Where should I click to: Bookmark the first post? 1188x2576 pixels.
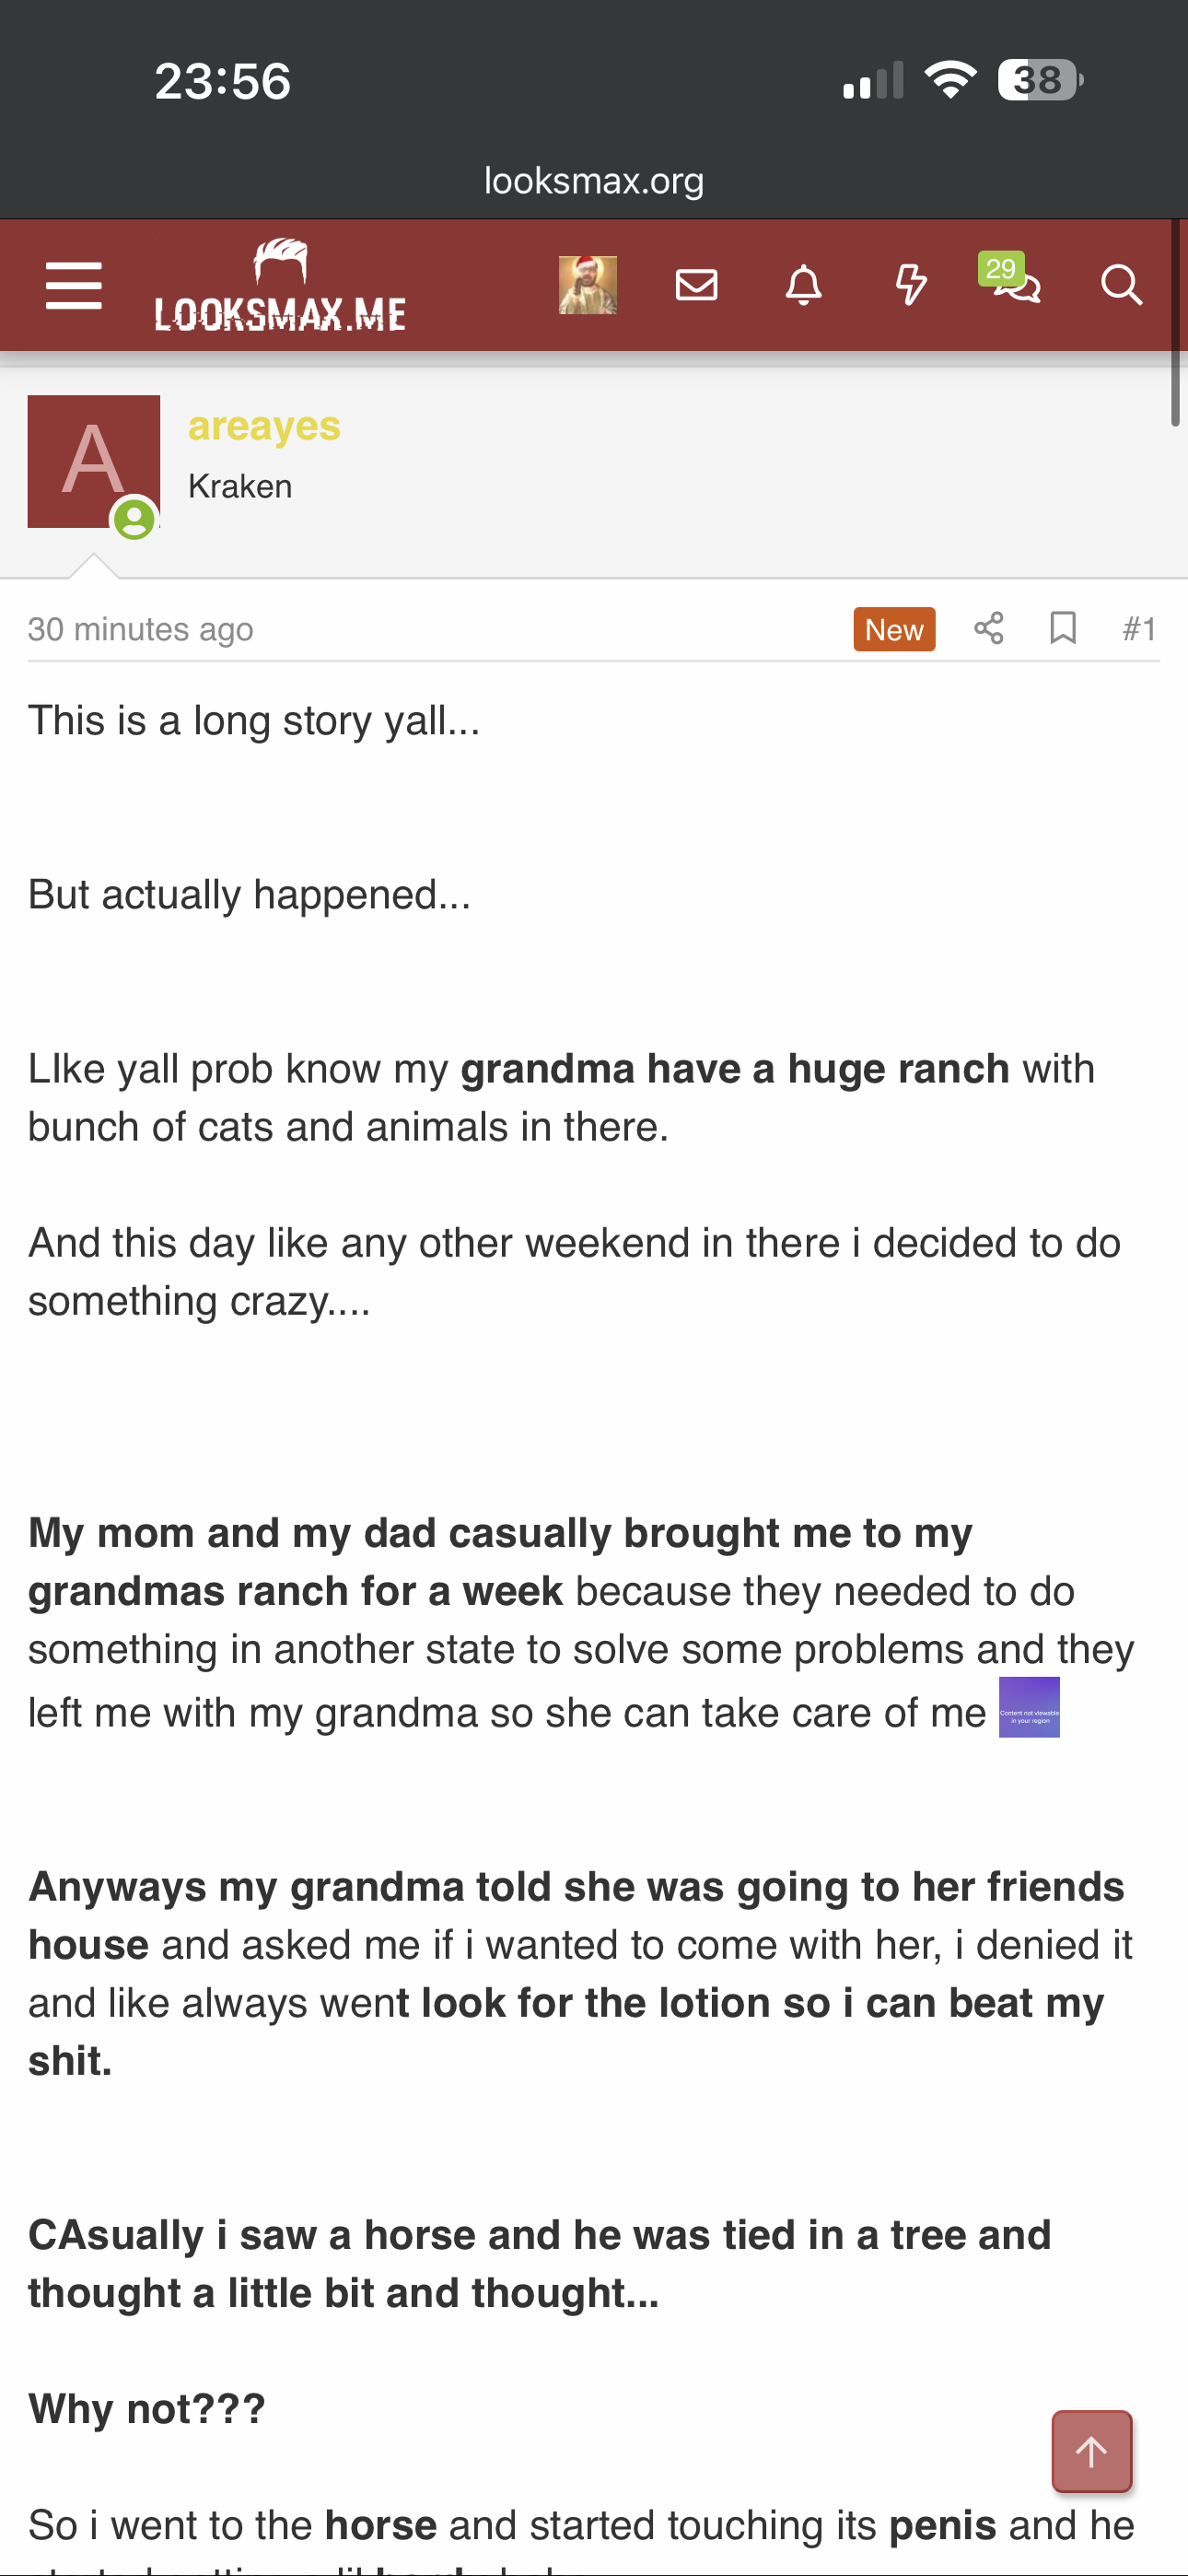point(1063,629)
